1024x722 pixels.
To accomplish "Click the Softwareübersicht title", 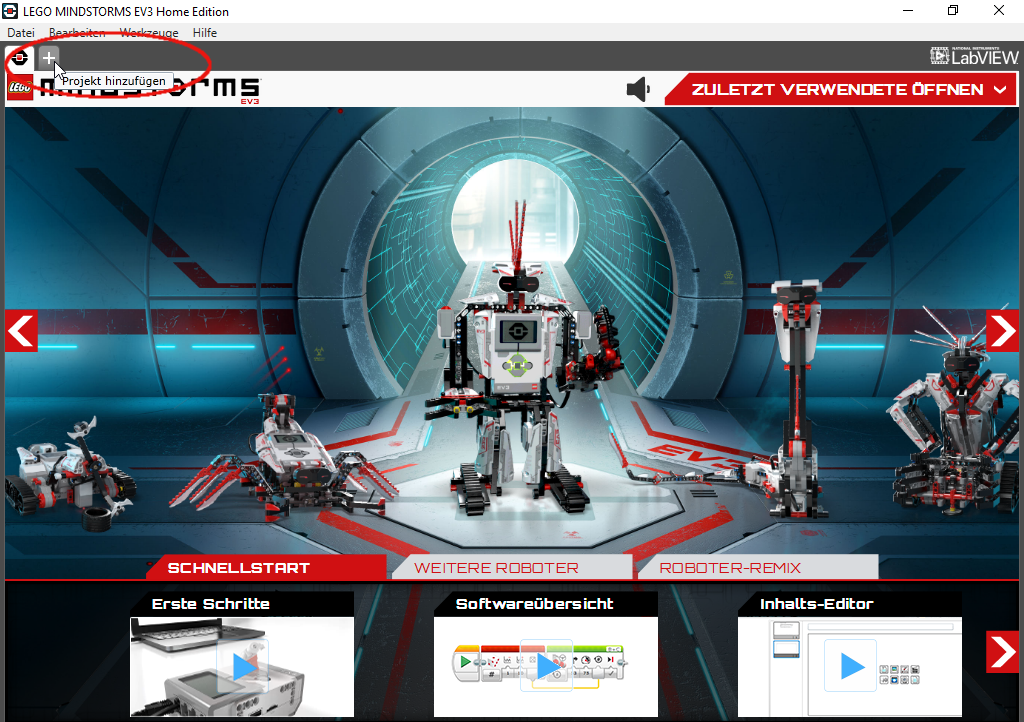I will click(x=534, y=604).
